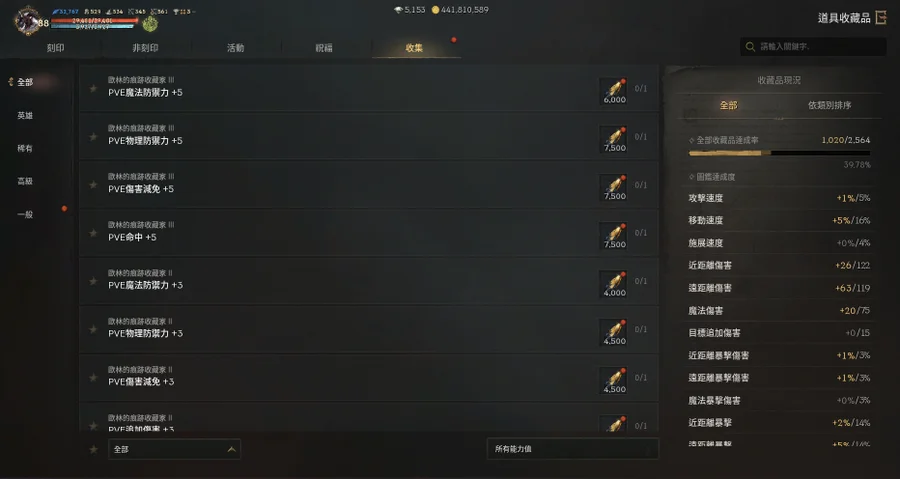
Task: Click the keyword search input field
Action: [x=813, y=46]
